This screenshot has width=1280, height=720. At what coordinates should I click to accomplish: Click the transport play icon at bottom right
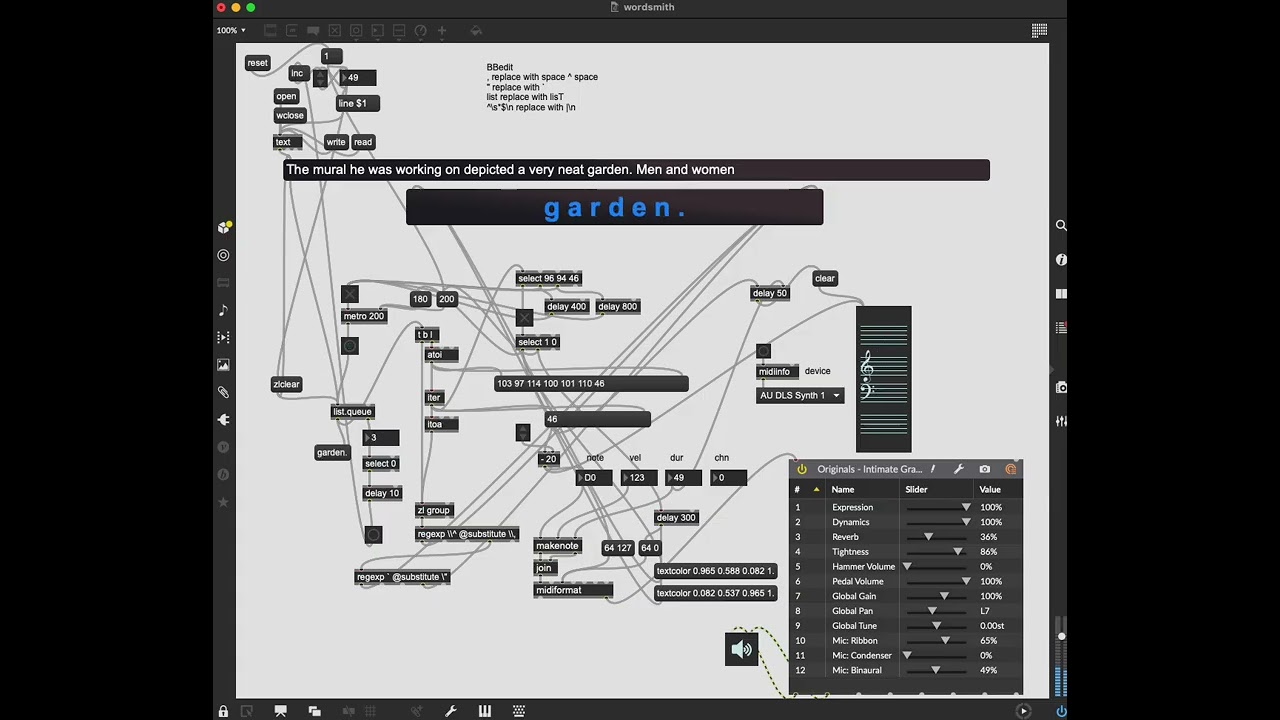pyautogui.click(x=1023, y=711)
